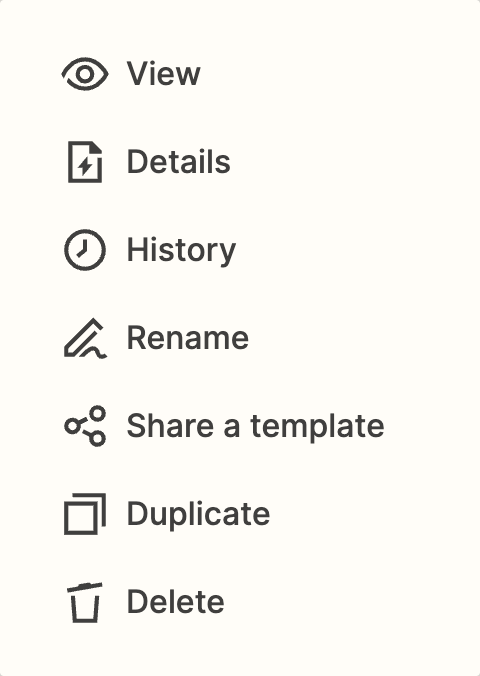This screenshot has height=676, width=480.
Task: Click the "Rename" text label
Action: tap(188, 338)
